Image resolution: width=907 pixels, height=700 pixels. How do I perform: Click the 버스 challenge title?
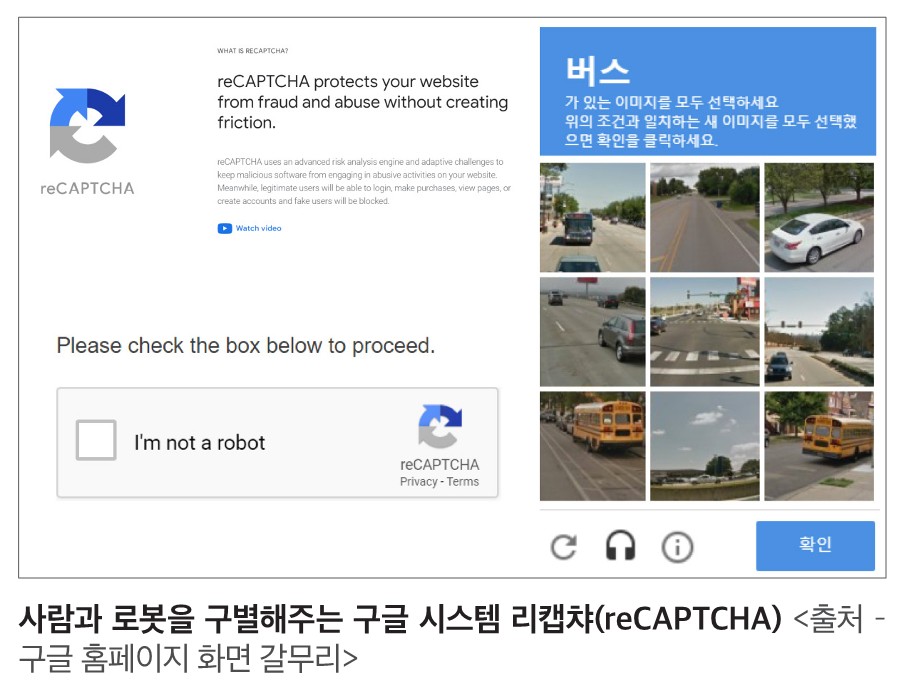click(598, 71)
